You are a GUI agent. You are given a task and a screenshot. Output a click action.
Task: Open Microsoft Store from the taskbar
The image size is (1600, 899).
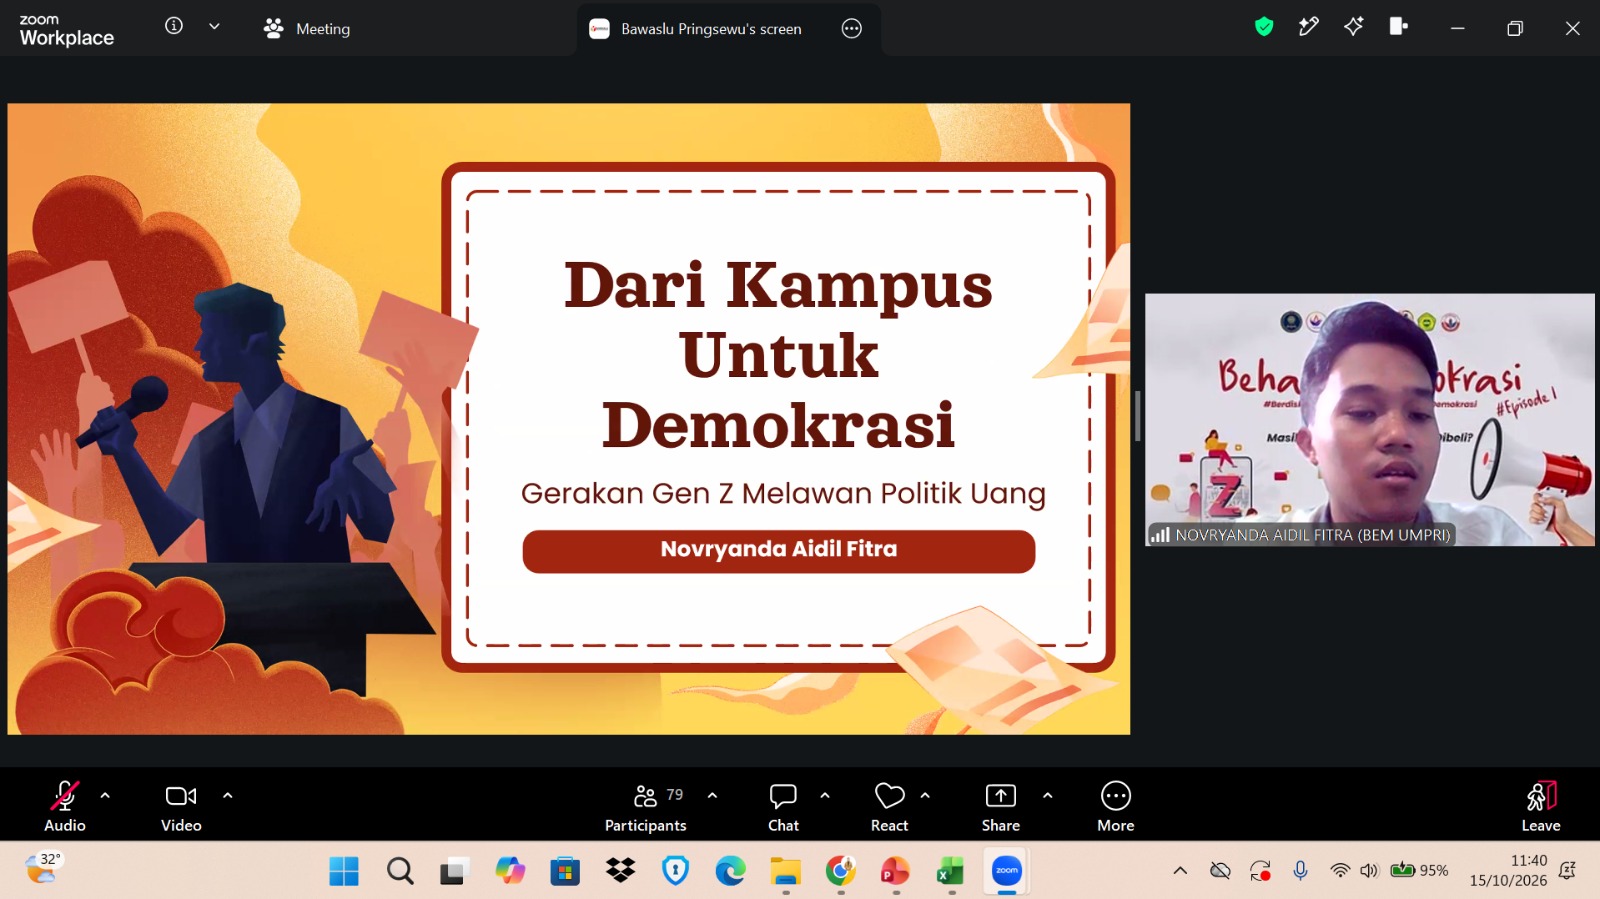pyautogui.click(x=565, y=871)
